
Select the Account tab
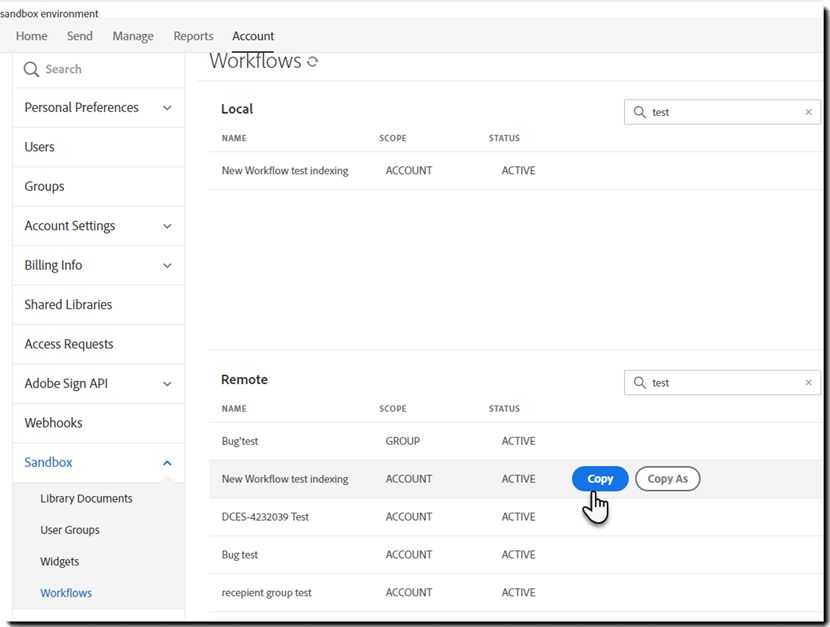point(253,36)
